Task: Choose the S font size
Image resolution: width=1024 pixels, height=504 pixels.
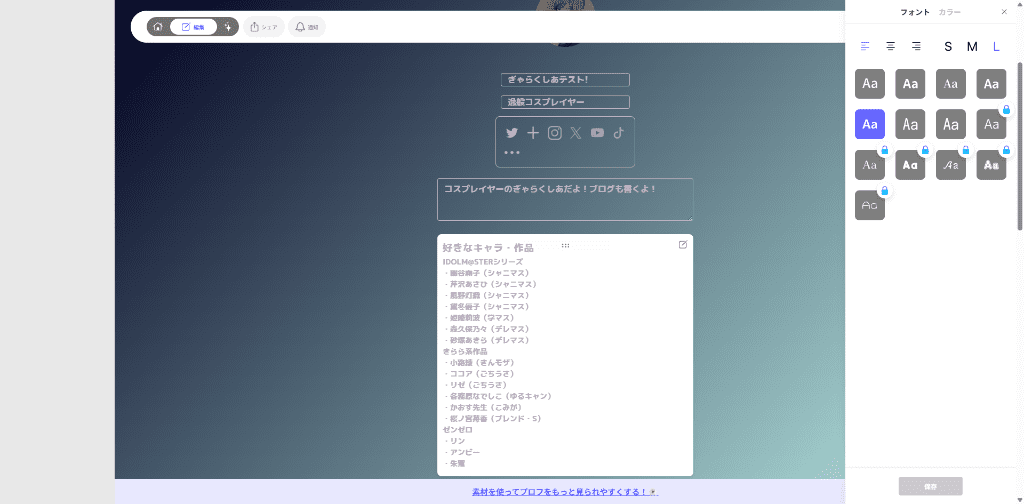Action: click(948, 46)
